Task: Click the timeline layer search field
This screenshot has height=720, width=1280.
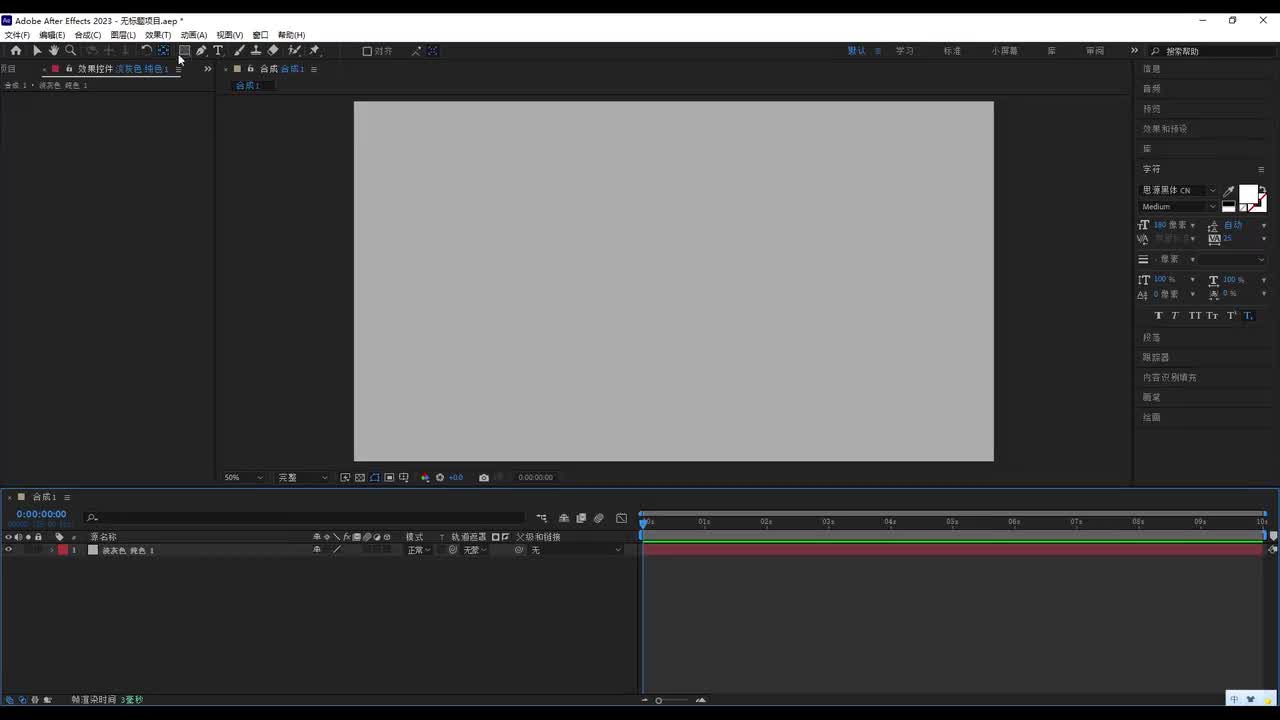Action: (305, 518)
